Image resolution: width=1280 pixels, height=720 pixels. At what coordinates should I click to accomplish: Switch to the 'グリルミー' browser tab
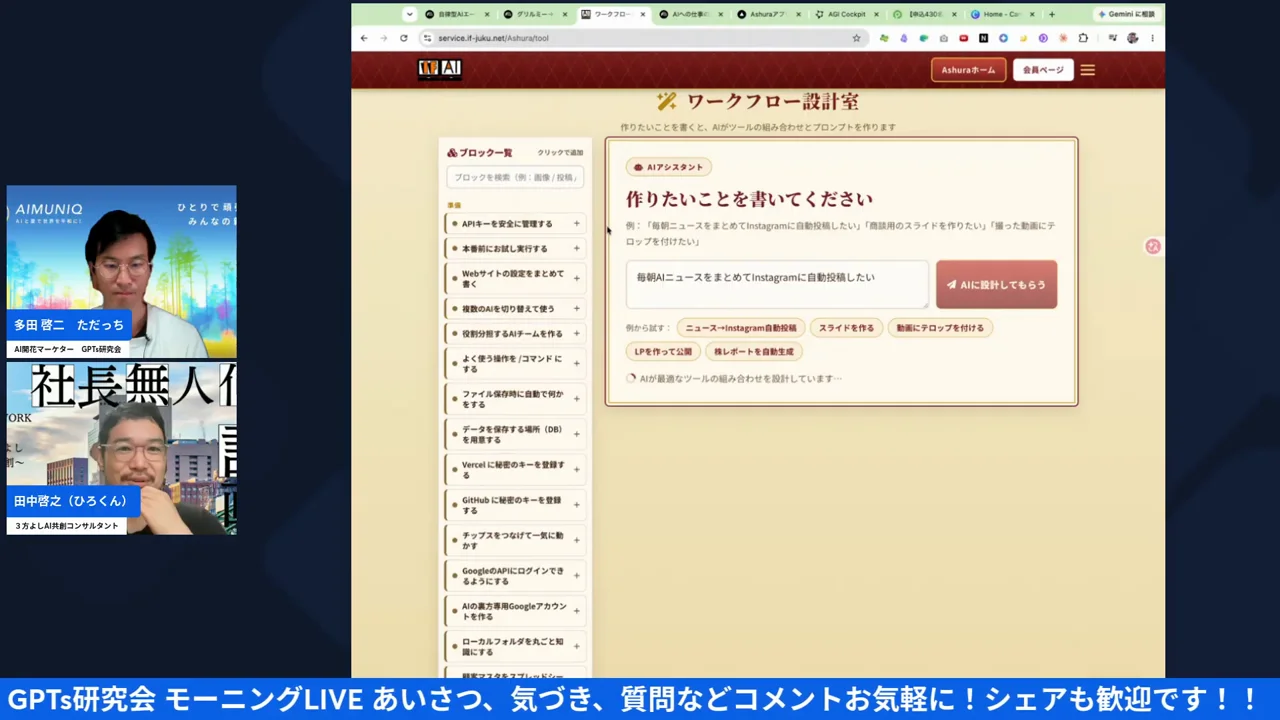(535, 14)
